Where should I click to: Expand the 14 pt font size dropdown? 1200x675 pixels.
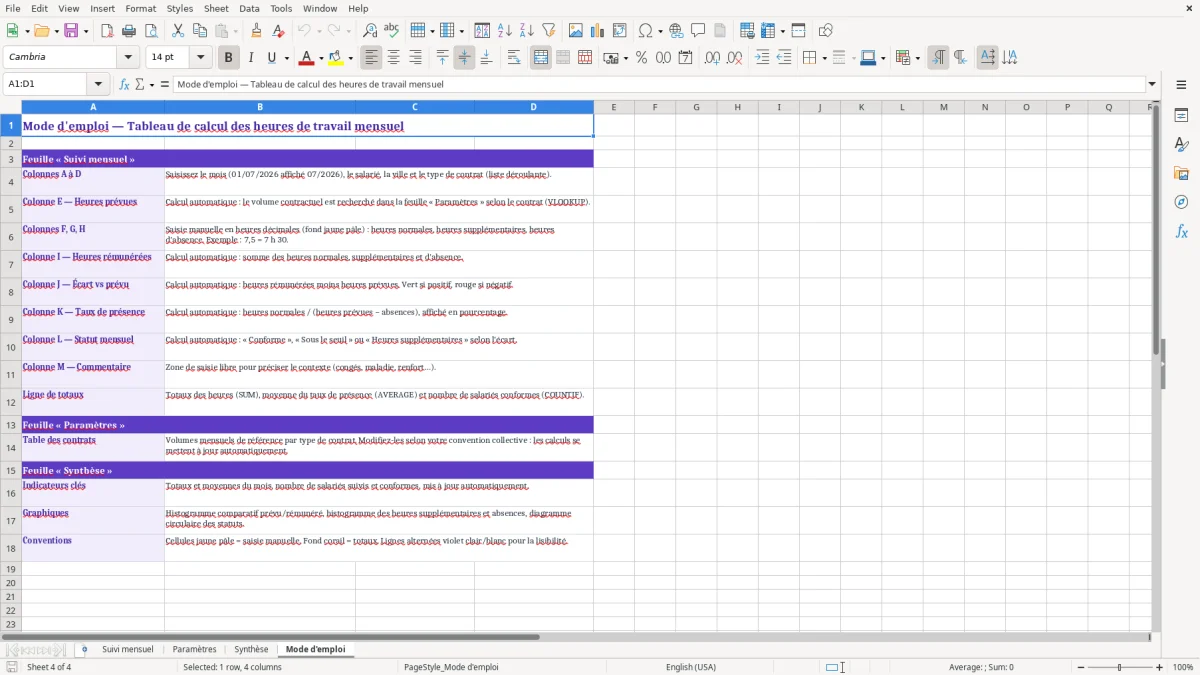200,58
